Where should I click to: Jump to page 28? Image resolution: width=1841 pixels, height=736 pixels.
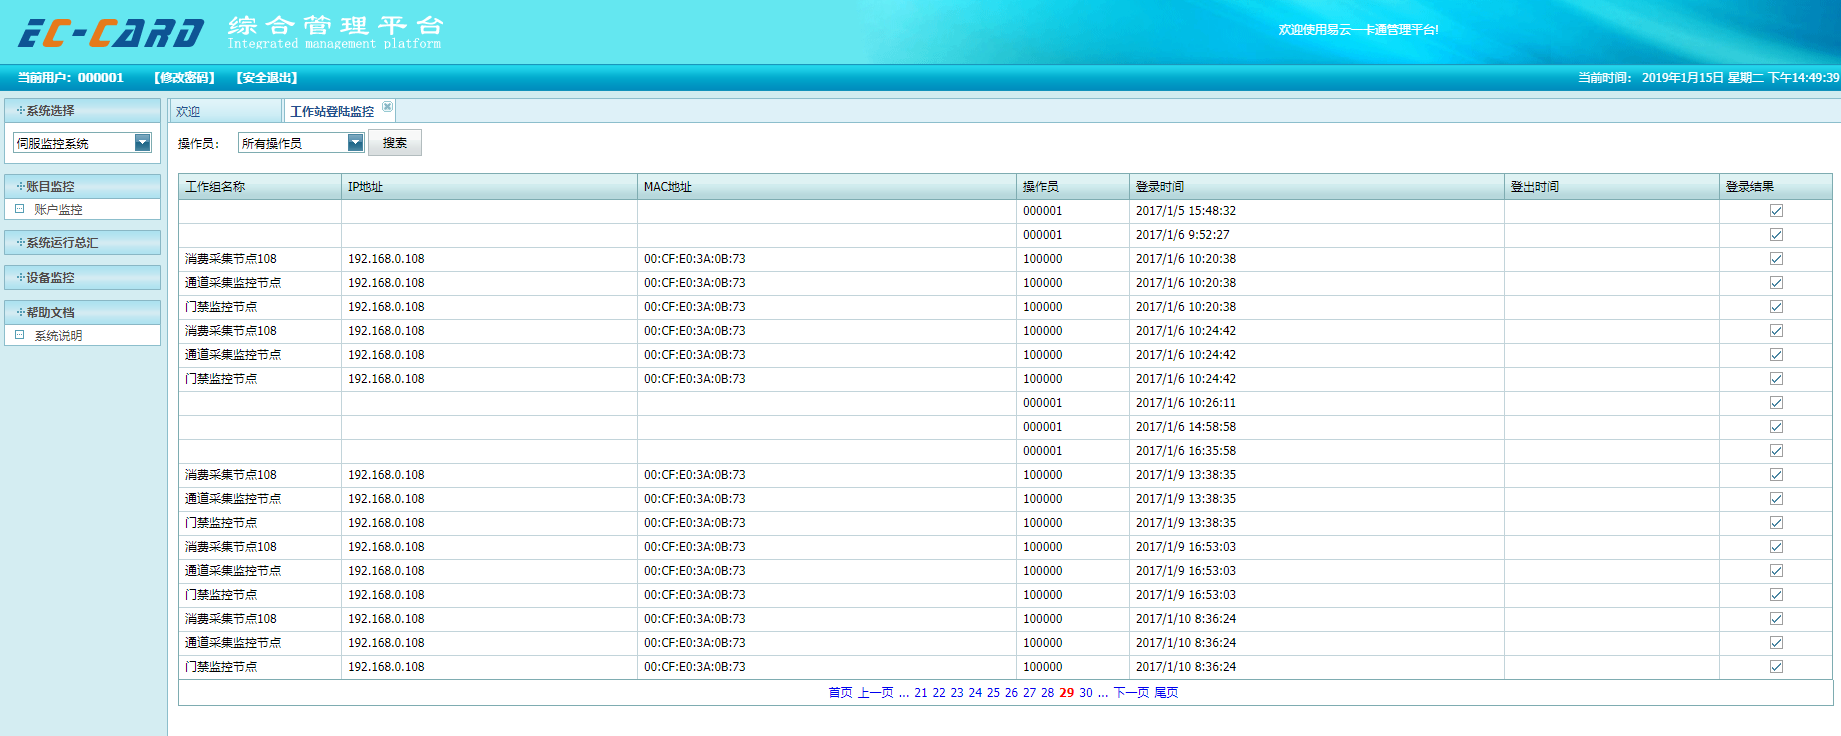click(1047, 693)
